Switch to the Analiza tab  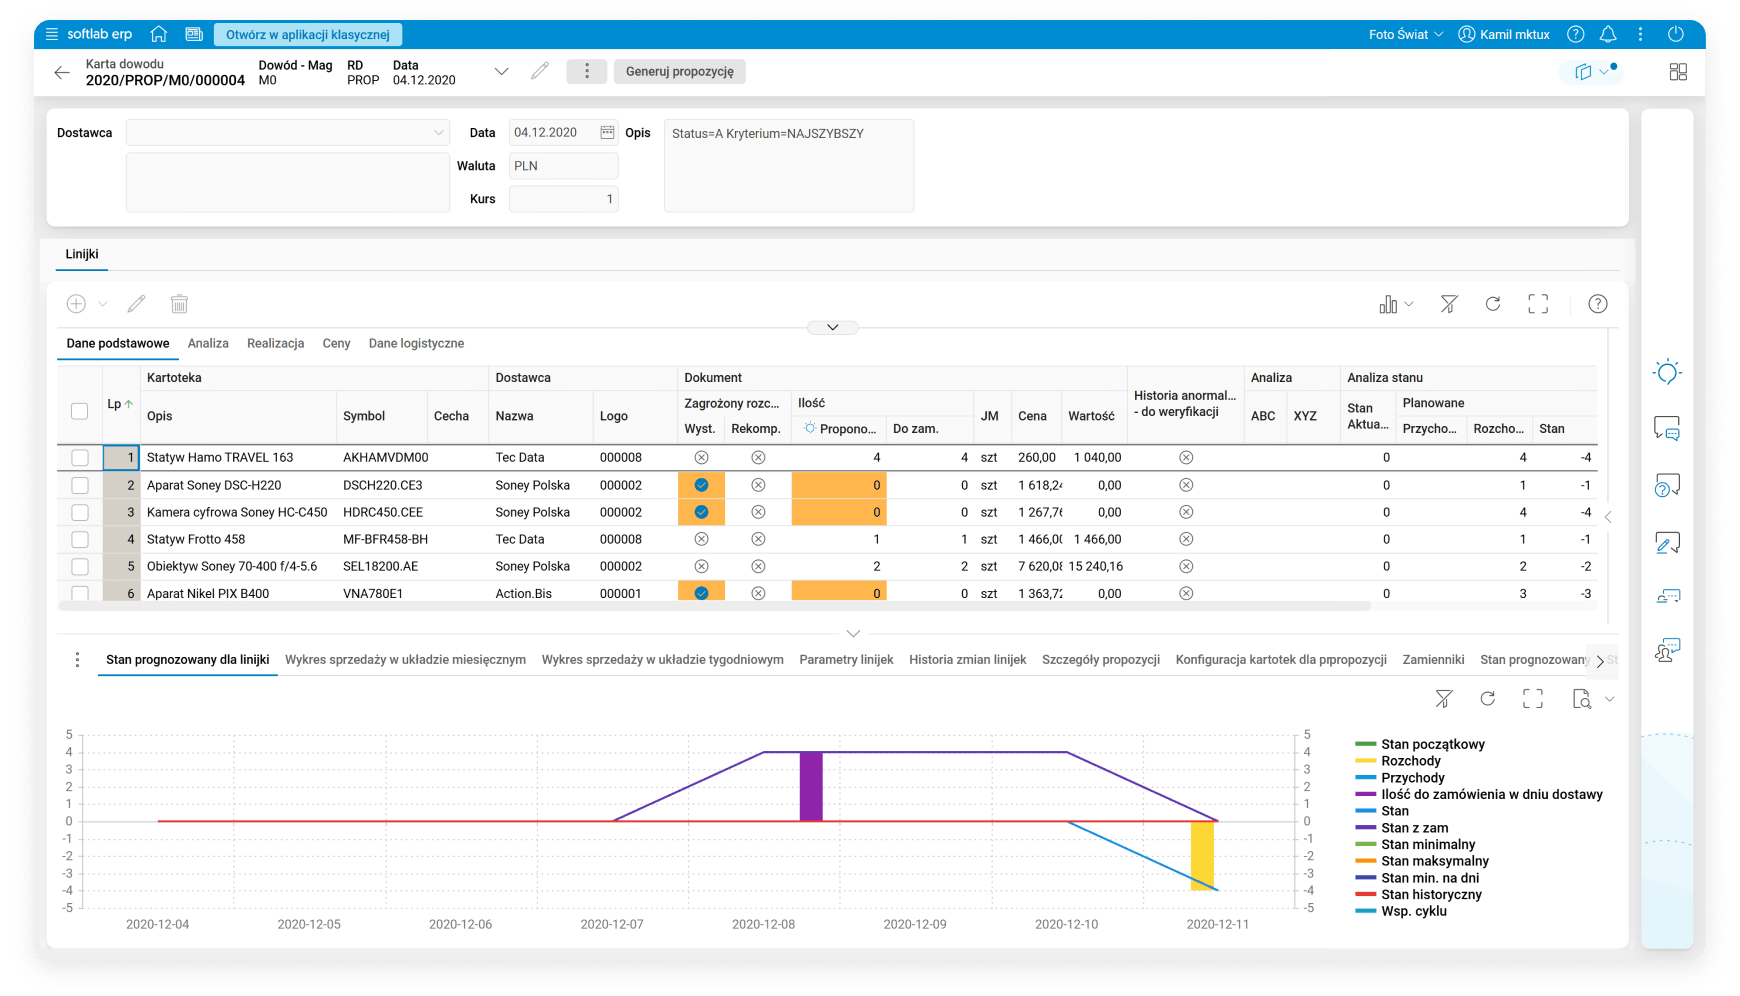click(208, 343)
